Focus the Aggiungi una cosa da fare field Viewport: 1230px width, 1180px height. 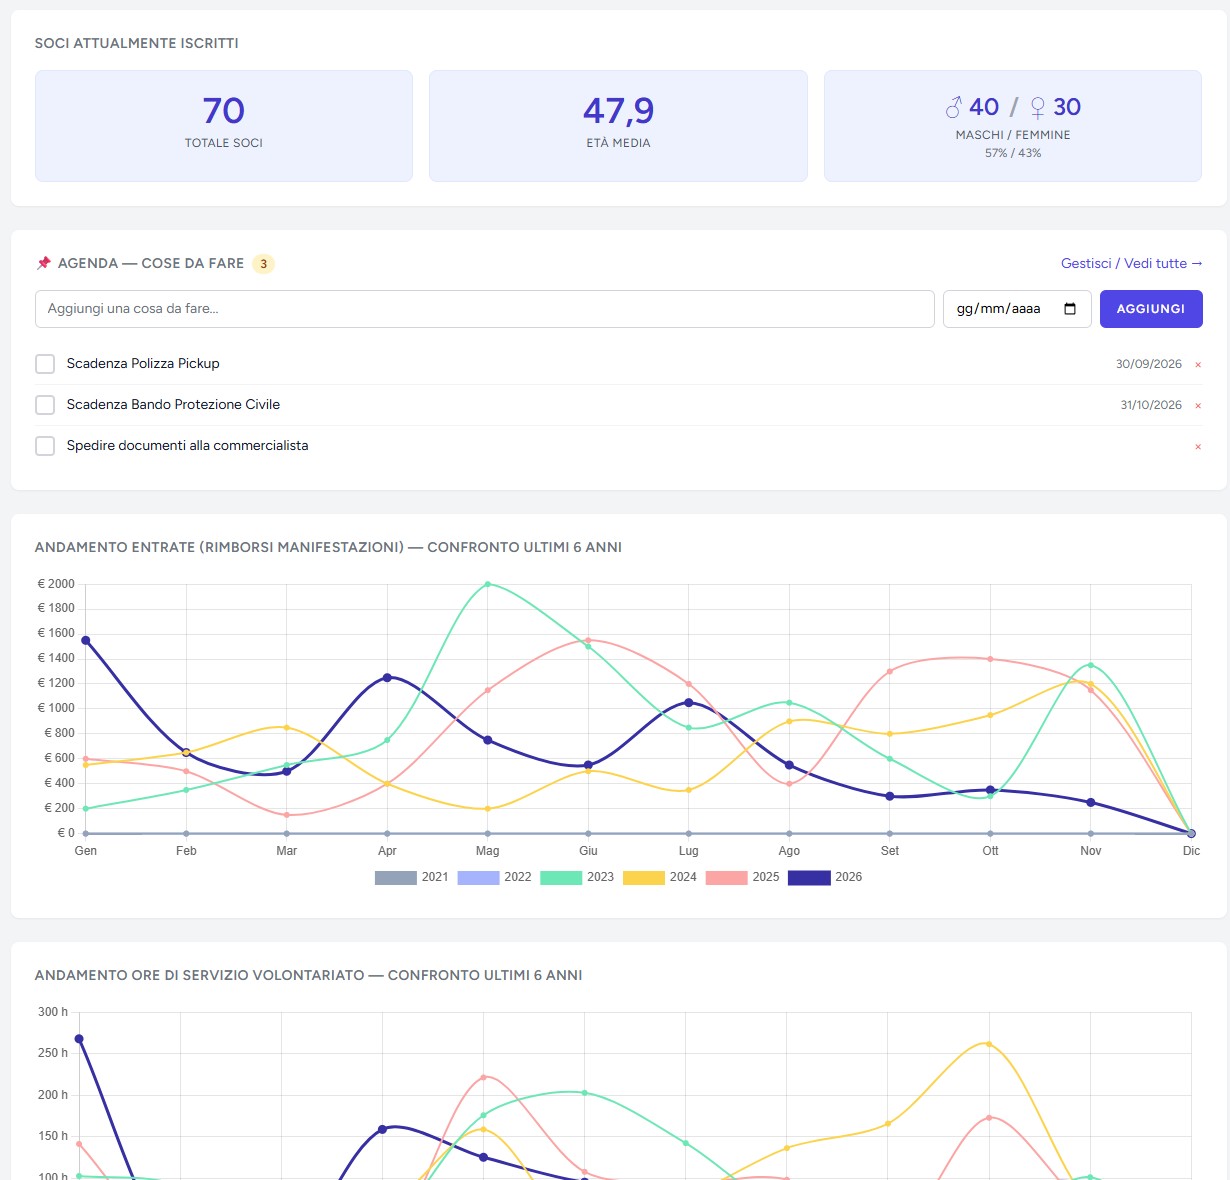485,309
